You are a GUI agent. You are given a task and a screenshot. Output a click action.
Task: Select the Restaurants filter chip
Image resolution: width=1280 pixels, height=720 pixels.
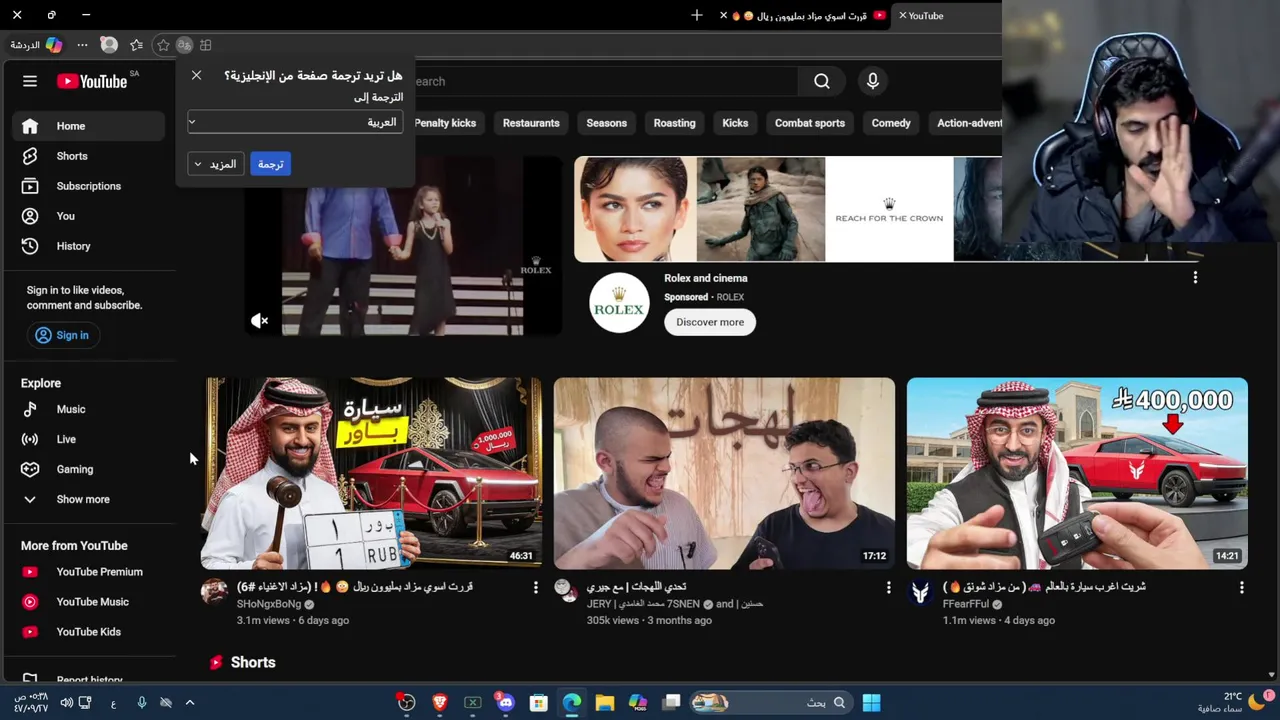531,123
